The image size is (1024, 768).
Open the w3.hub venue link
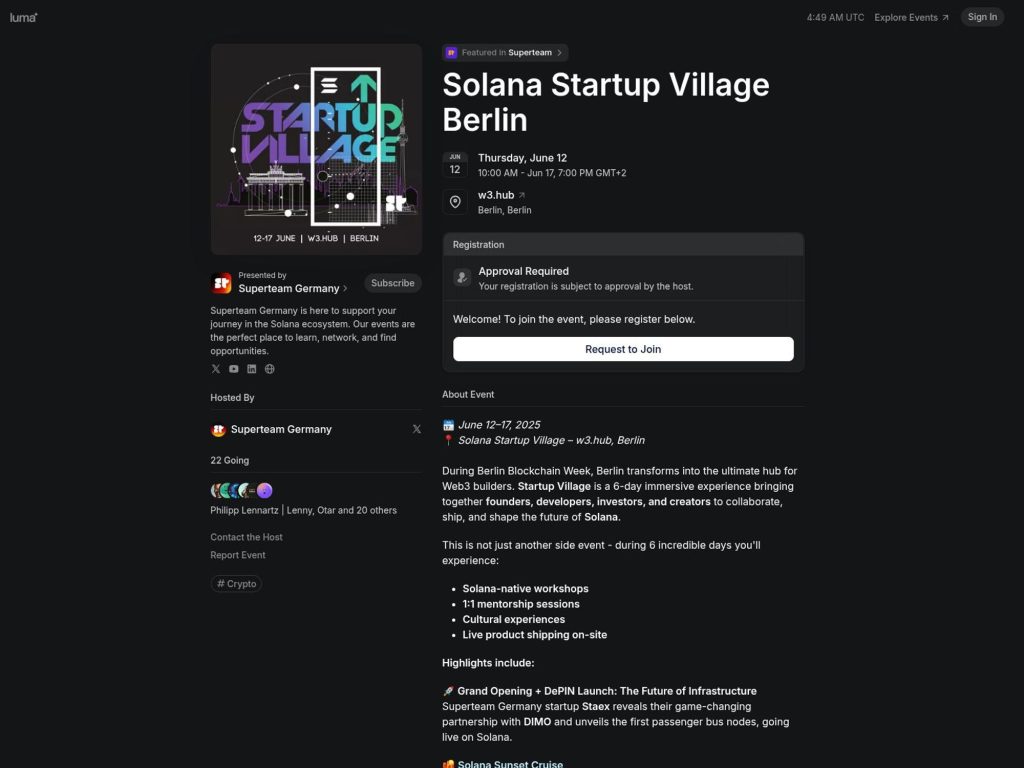pyautogui.click(x=496, y=194)
